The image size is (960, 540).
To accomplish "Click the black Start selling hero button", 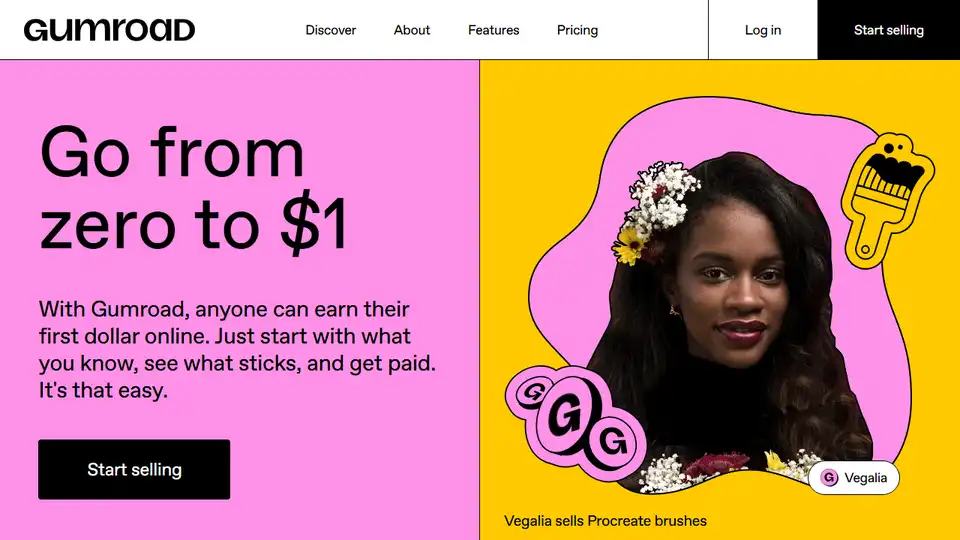I will pos(134,470).
